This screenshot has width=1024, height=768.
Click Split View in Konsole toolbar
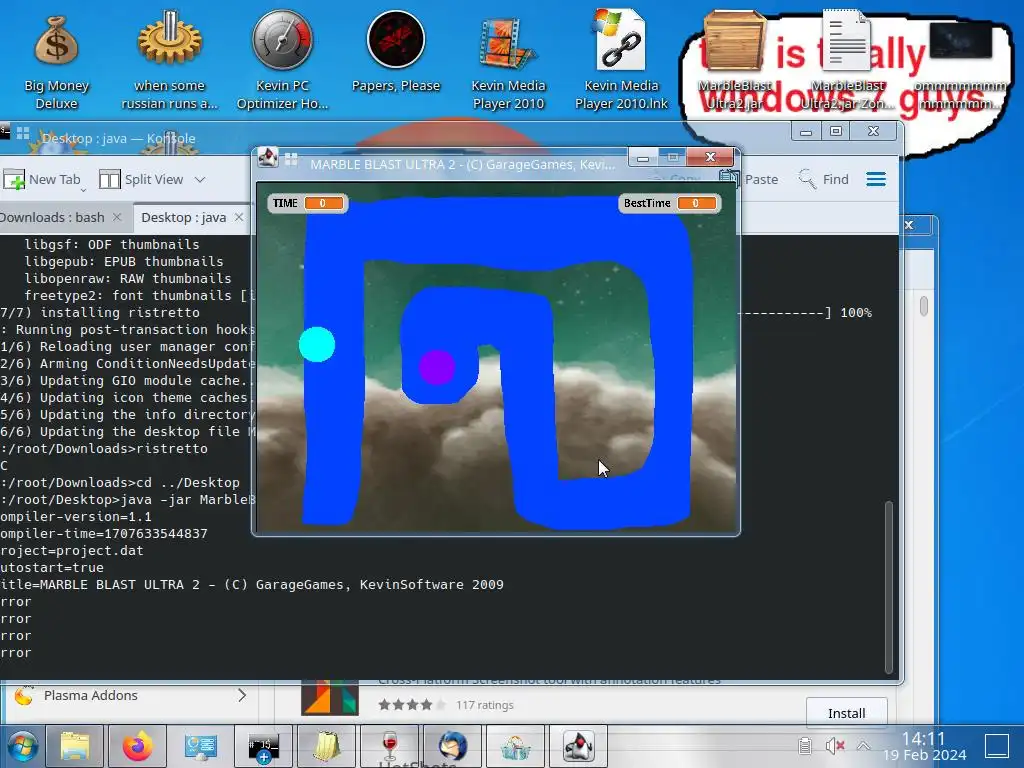[142, 180]
